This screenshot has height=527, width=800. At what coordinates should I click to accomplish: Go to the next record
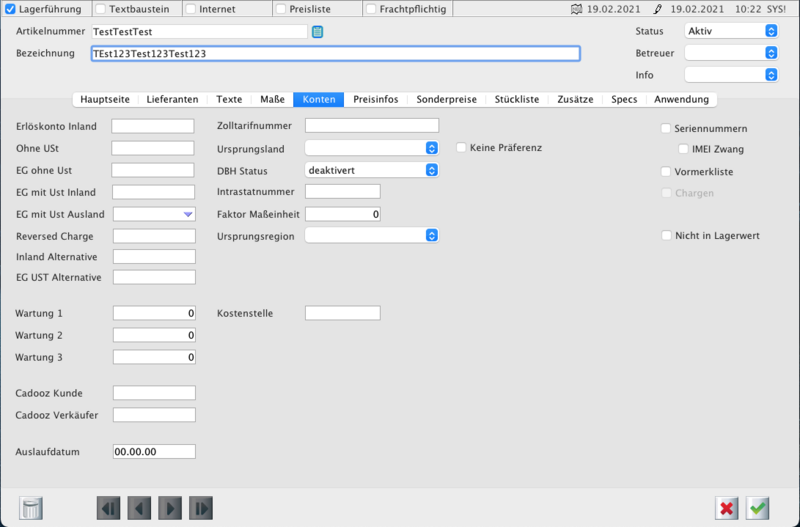click(x=170, y=507)
